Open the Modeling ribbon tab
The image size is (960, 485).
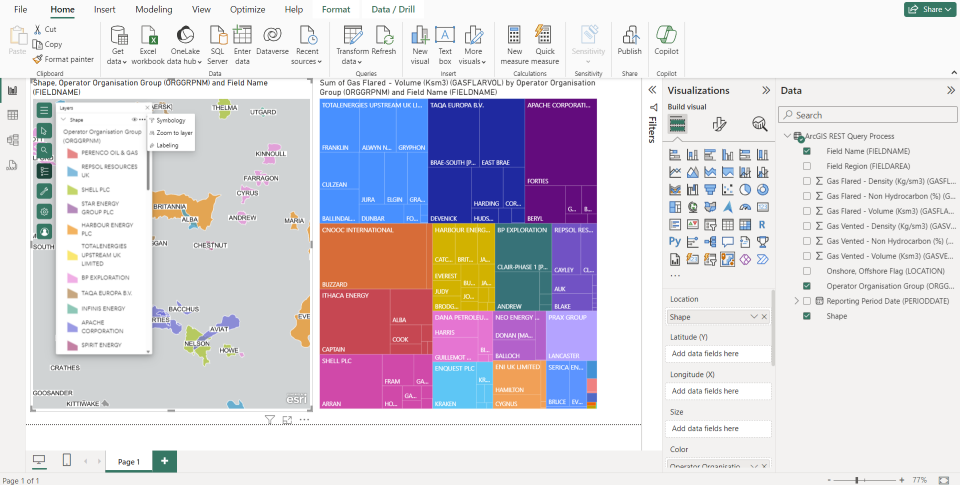click(x=154, y=9)
